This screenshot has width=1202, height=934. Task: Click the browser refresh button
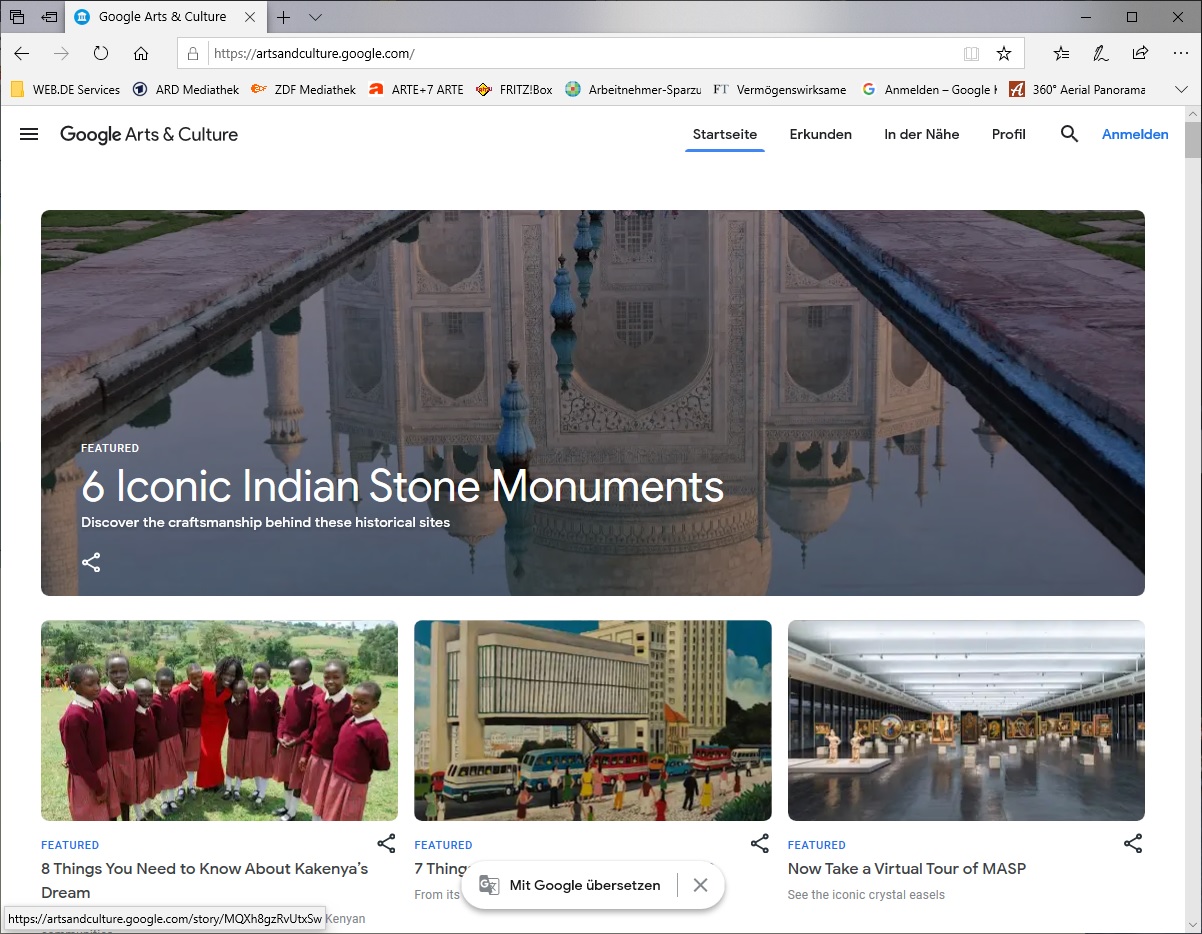pyautogui.click(x=101, y=53)
